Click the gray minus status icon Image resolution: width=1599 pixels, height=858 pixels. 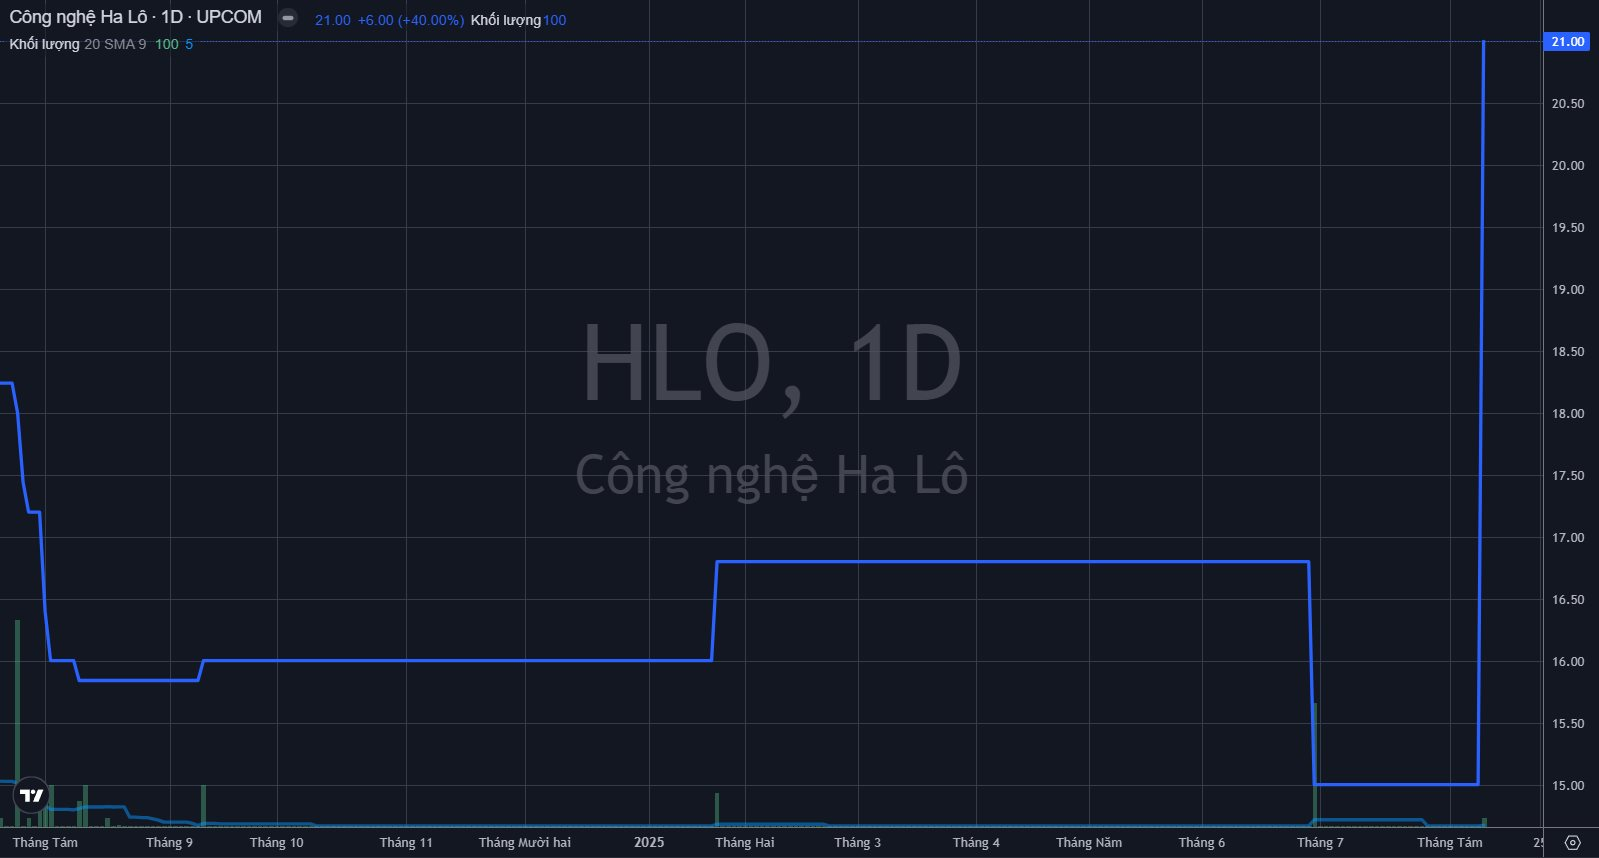click(288, 18)
